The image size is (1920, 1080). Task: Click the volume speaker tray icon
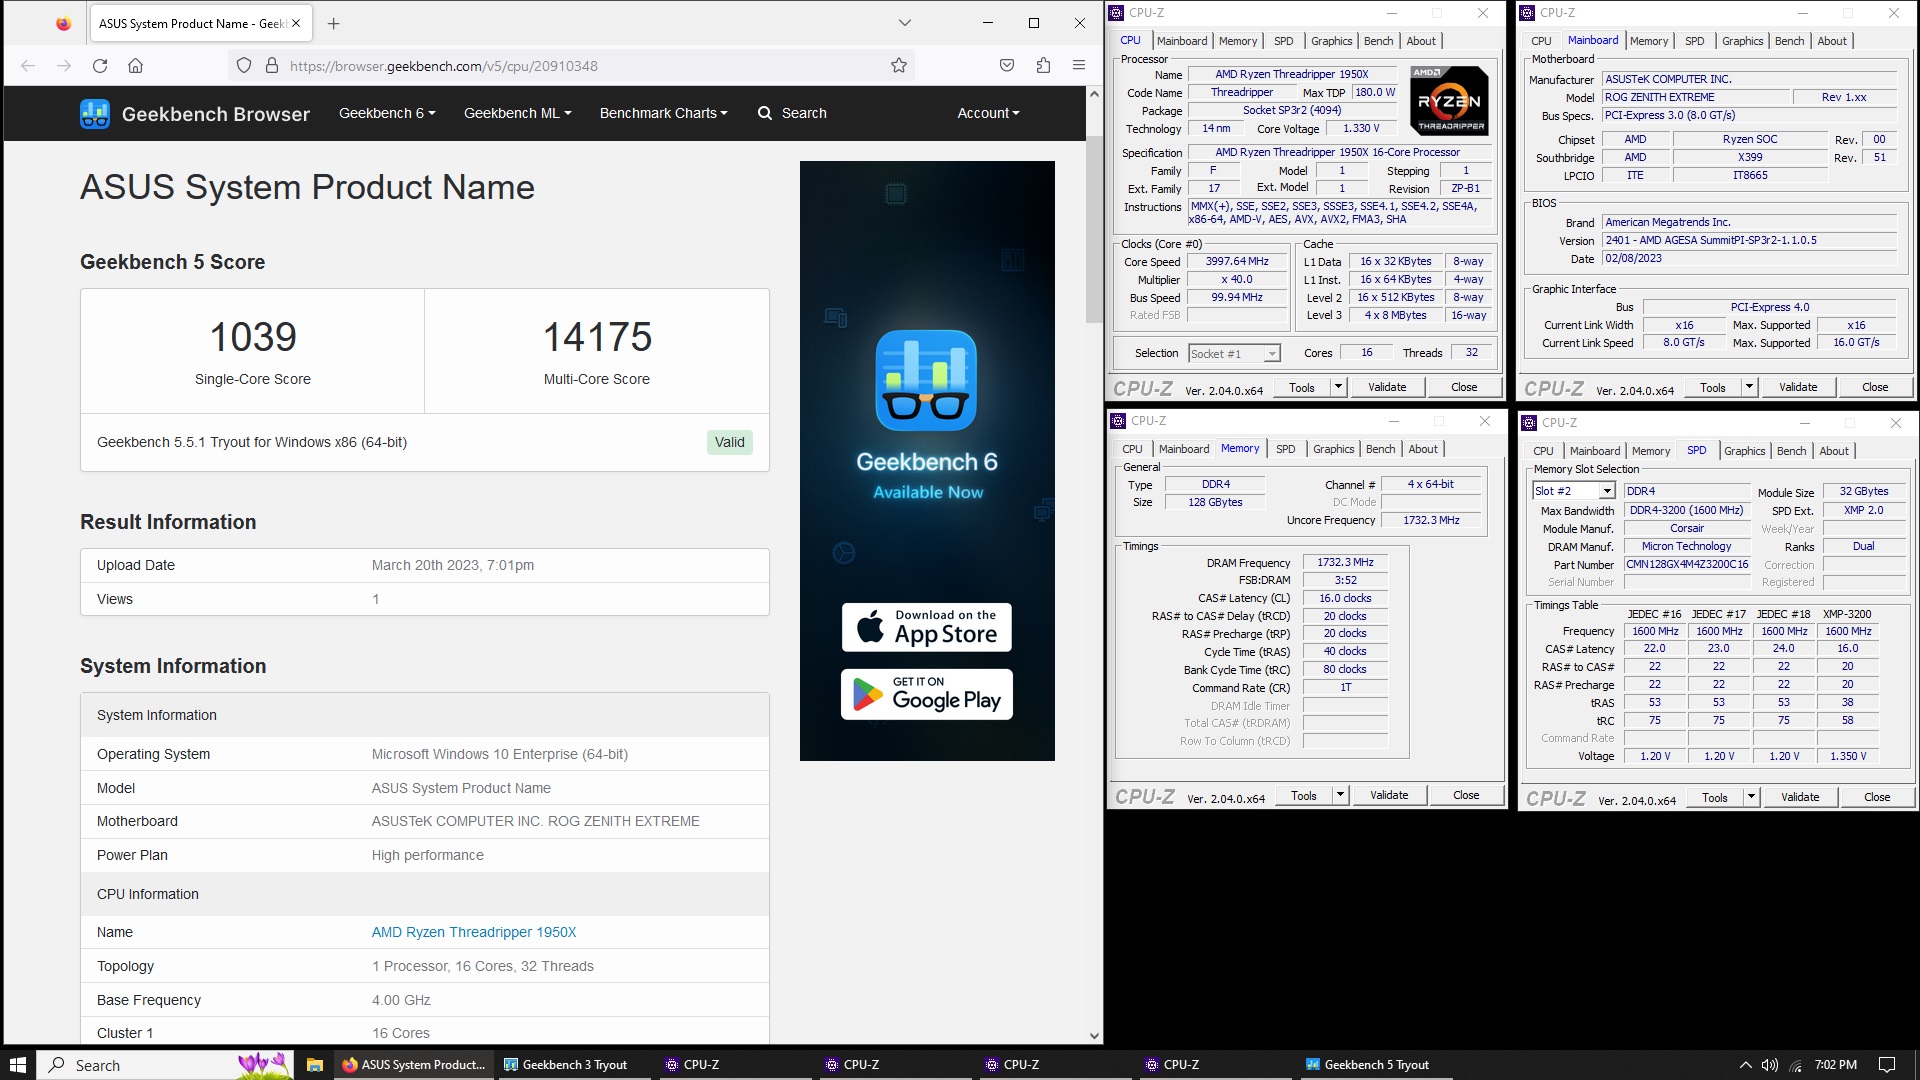(1770, 1065)
